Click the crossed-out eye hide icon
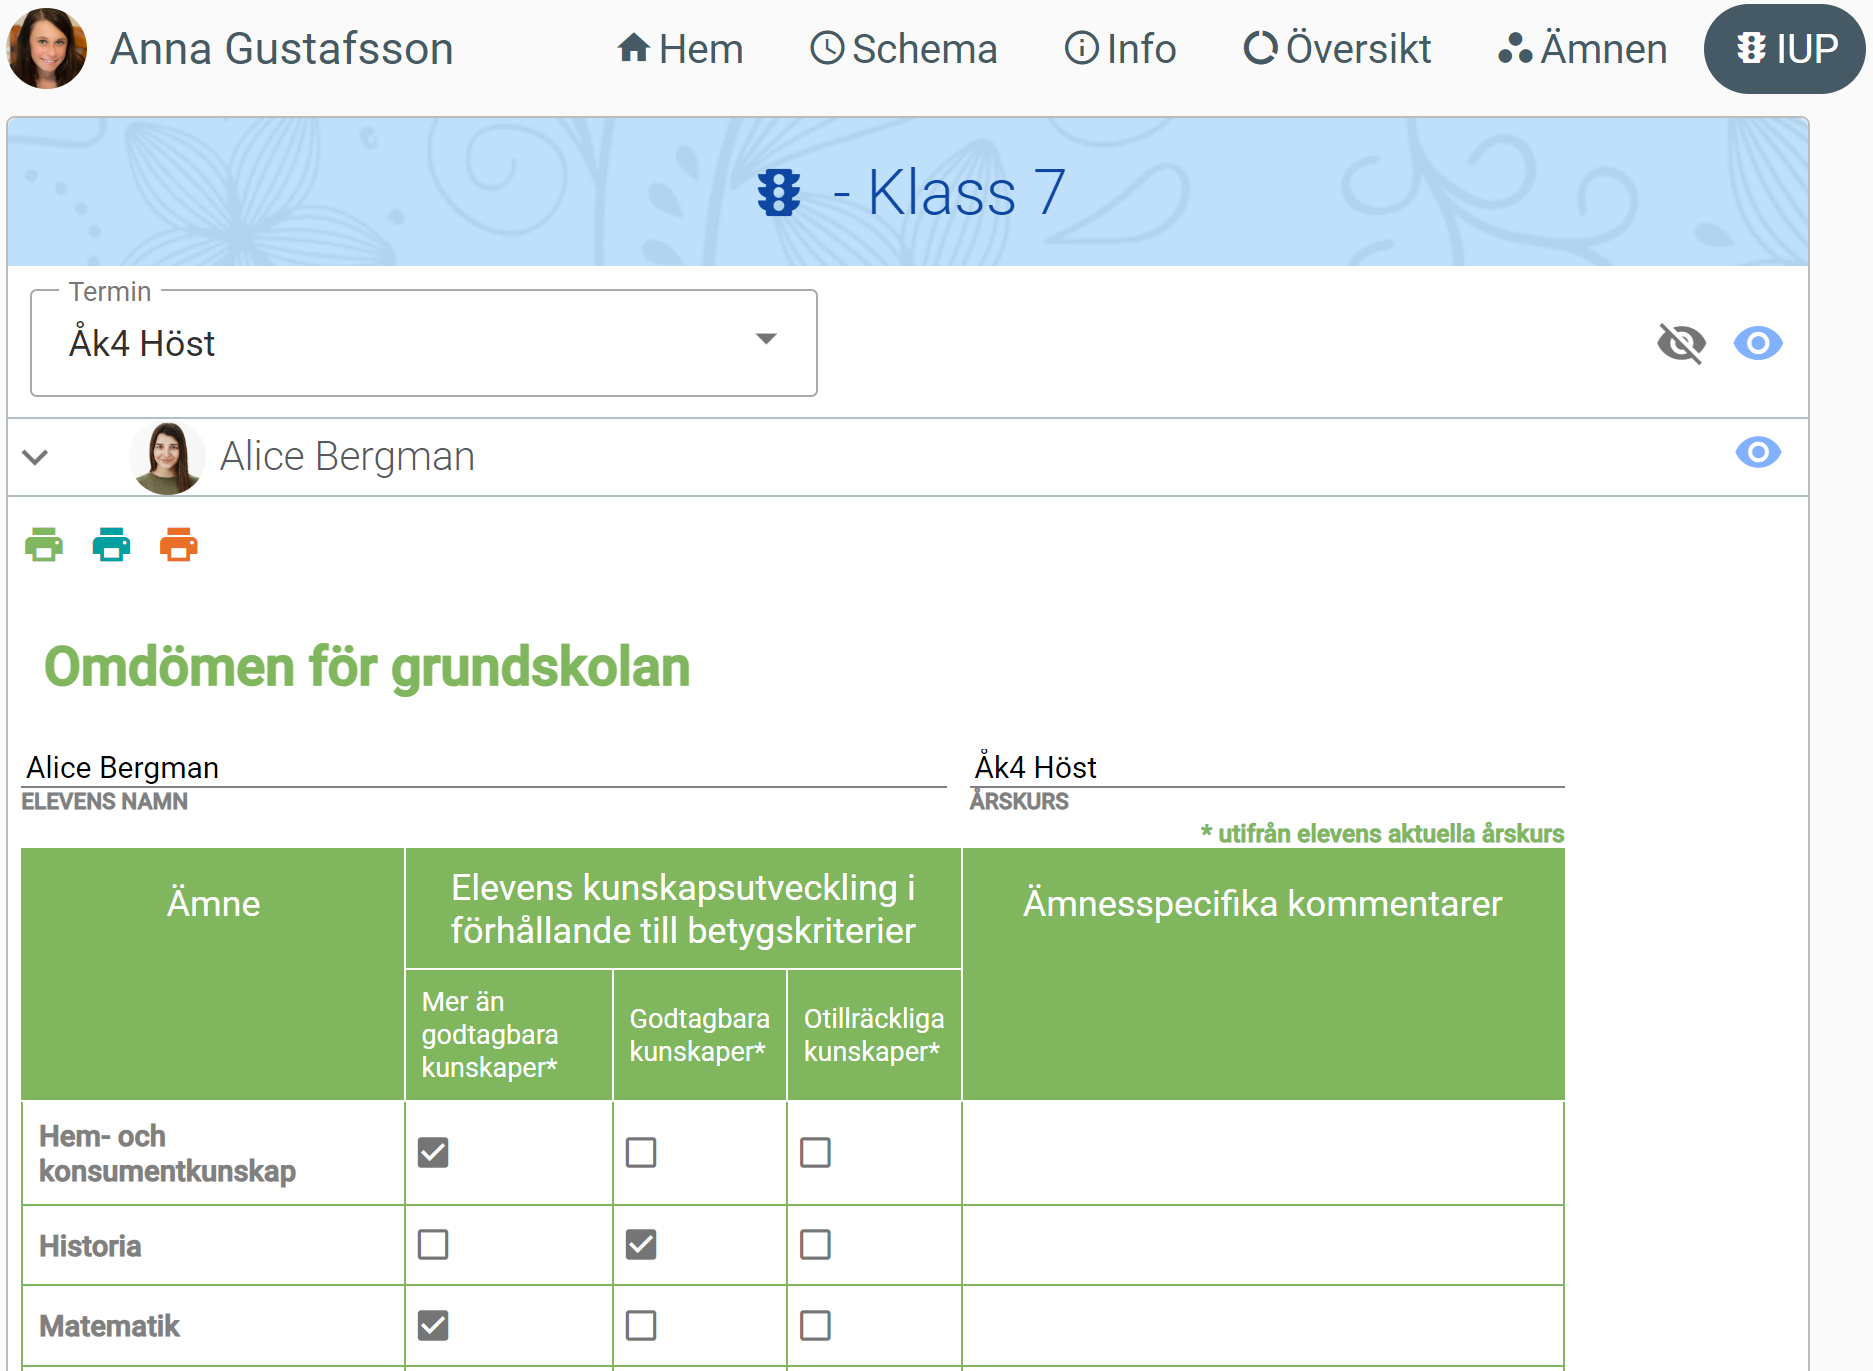 tap(1681, 343)
